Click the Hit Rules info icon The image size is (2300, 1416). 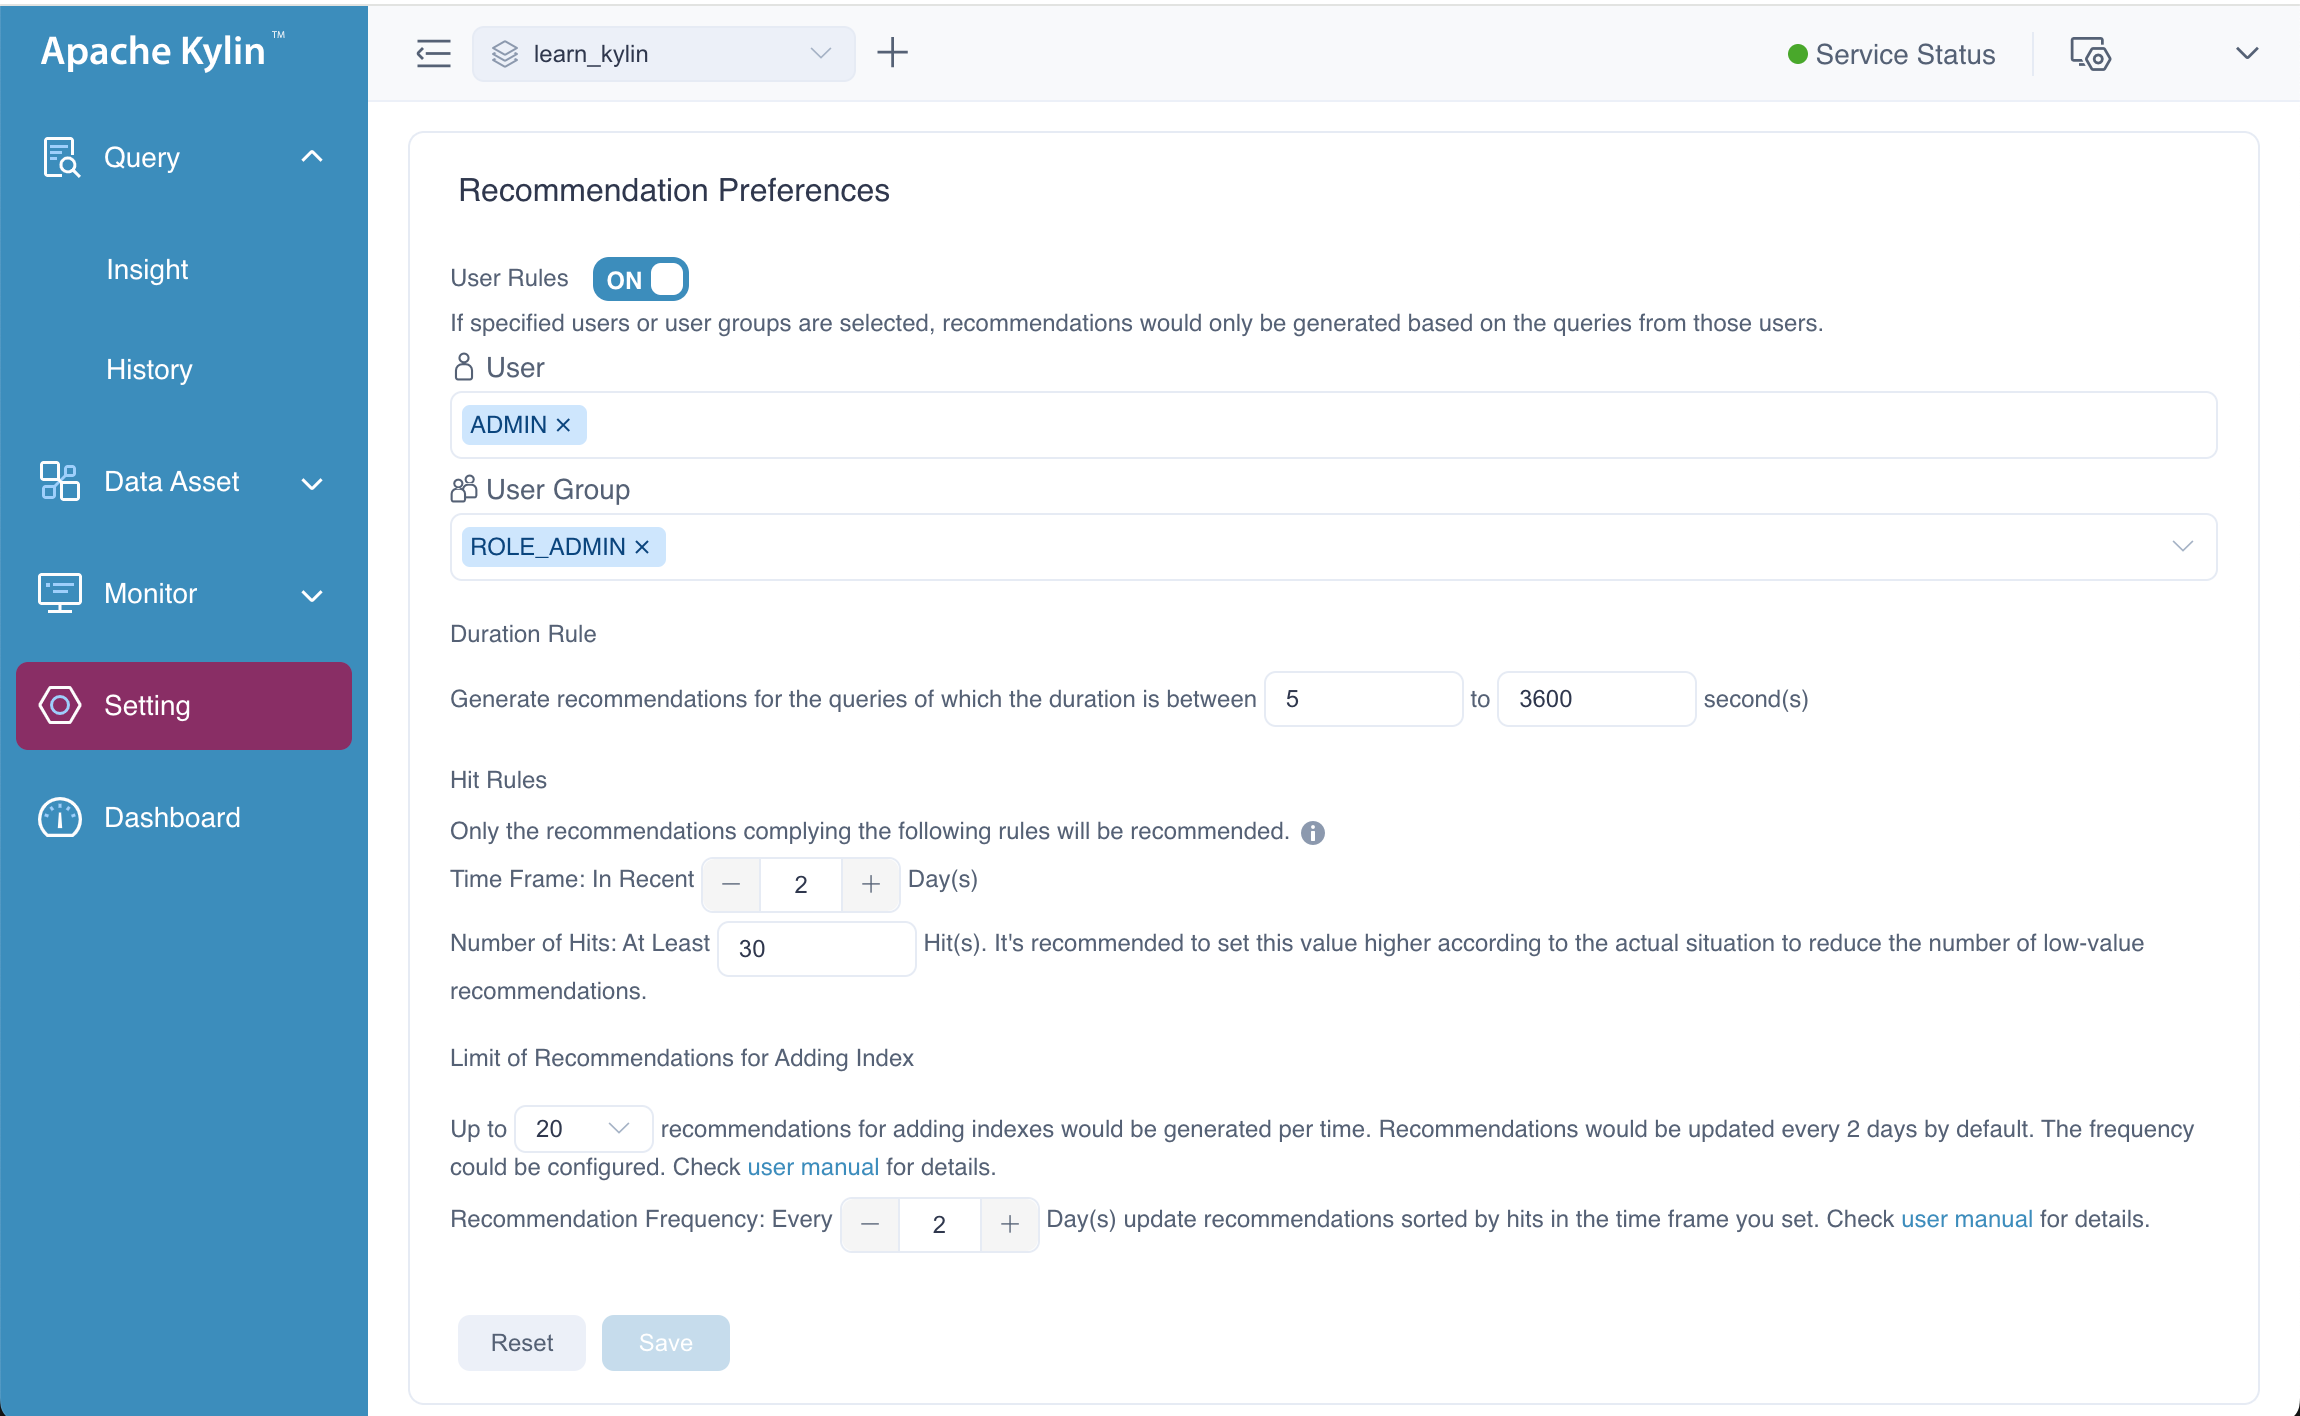pyautogui.click(x=1313, y=833)
